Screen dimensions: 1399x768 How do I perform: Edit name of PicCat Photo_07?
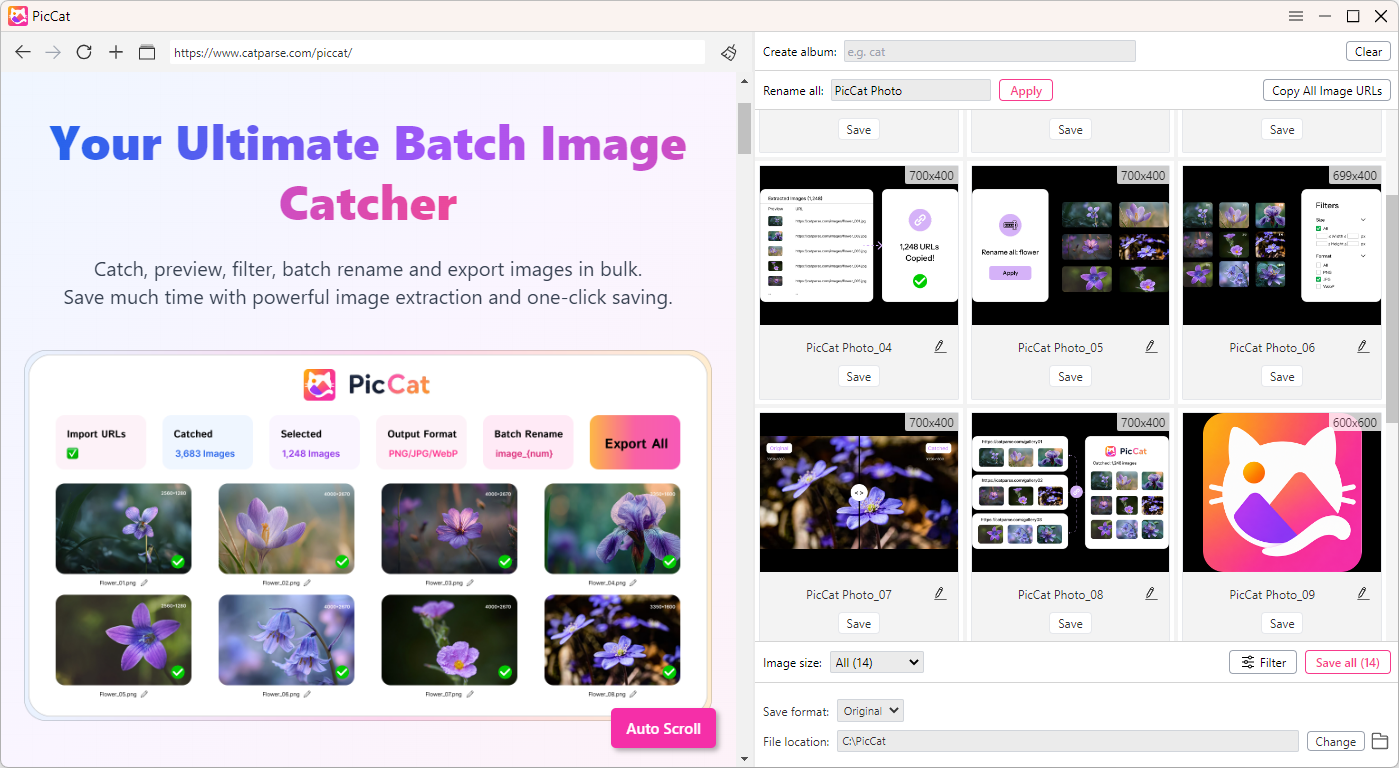click(940, 594)
